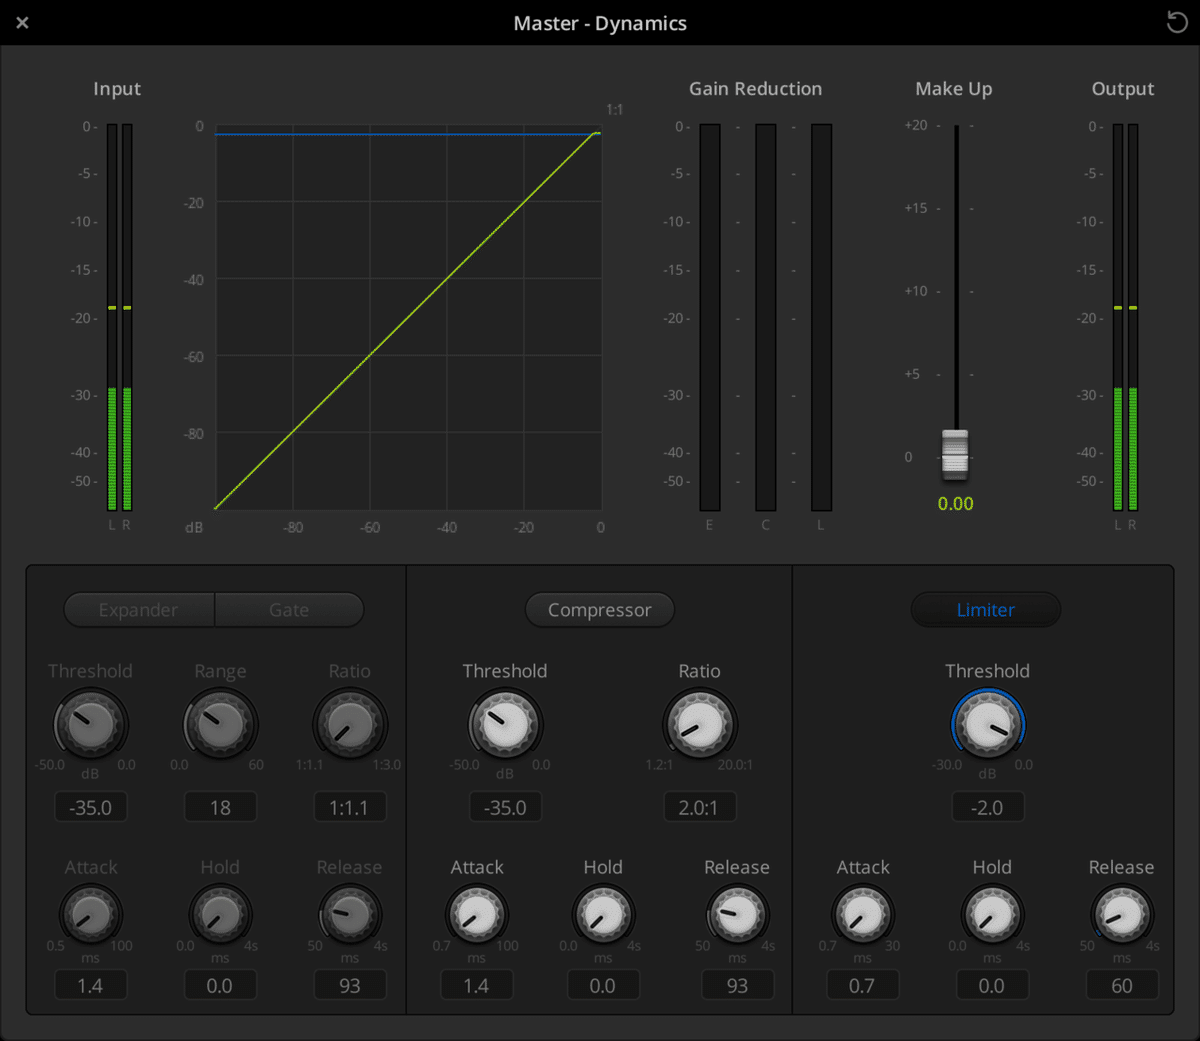Click the Compressor Release knob
Image resolution: width=1200 pixels, height=1041 pixels.
[x=737, y=914]
